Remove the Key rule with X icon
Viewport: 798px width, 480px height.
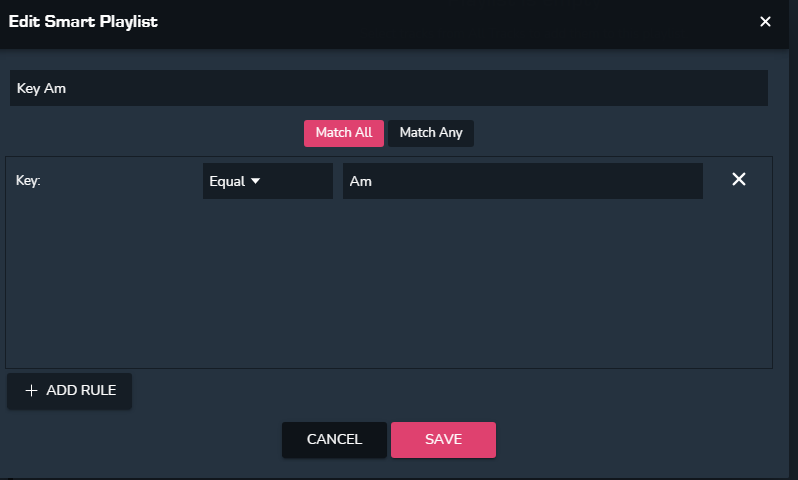coord(739,179)
